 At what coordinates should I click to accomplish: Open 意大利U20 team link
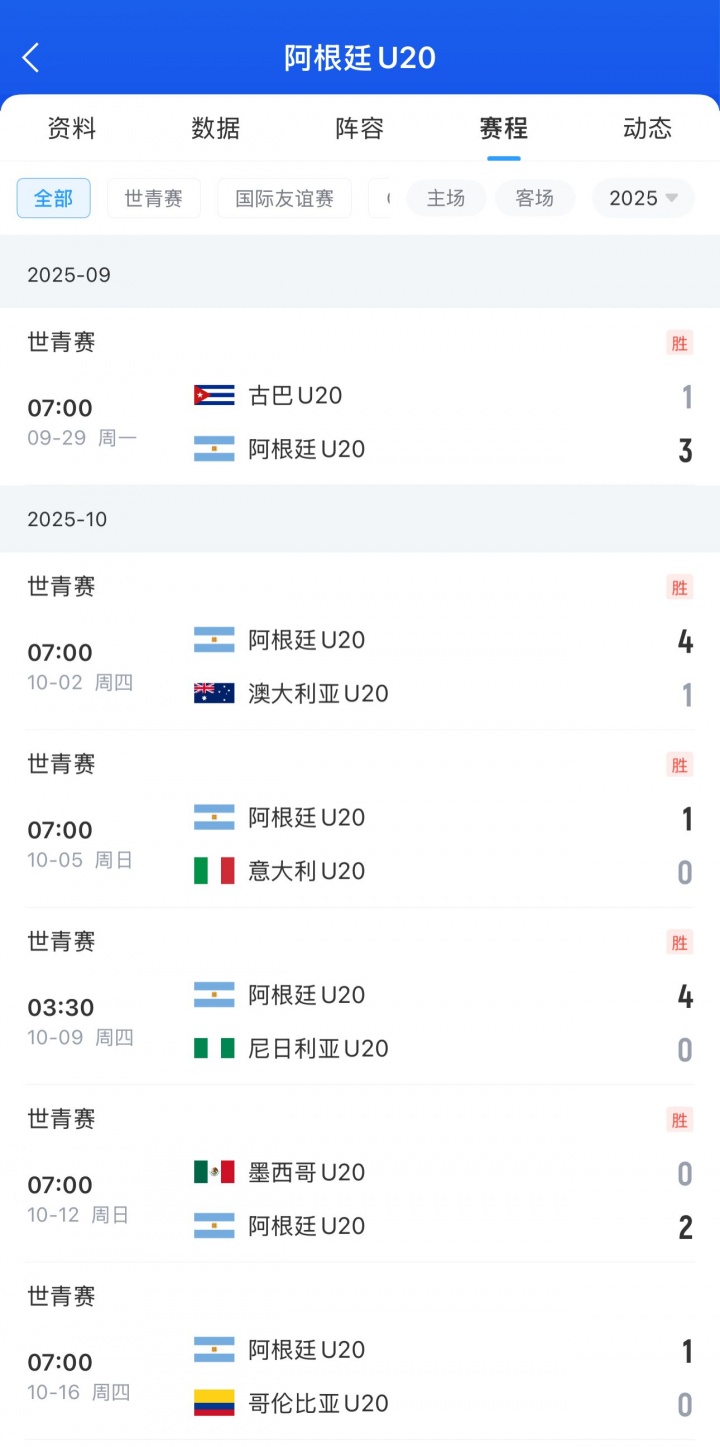306,871
